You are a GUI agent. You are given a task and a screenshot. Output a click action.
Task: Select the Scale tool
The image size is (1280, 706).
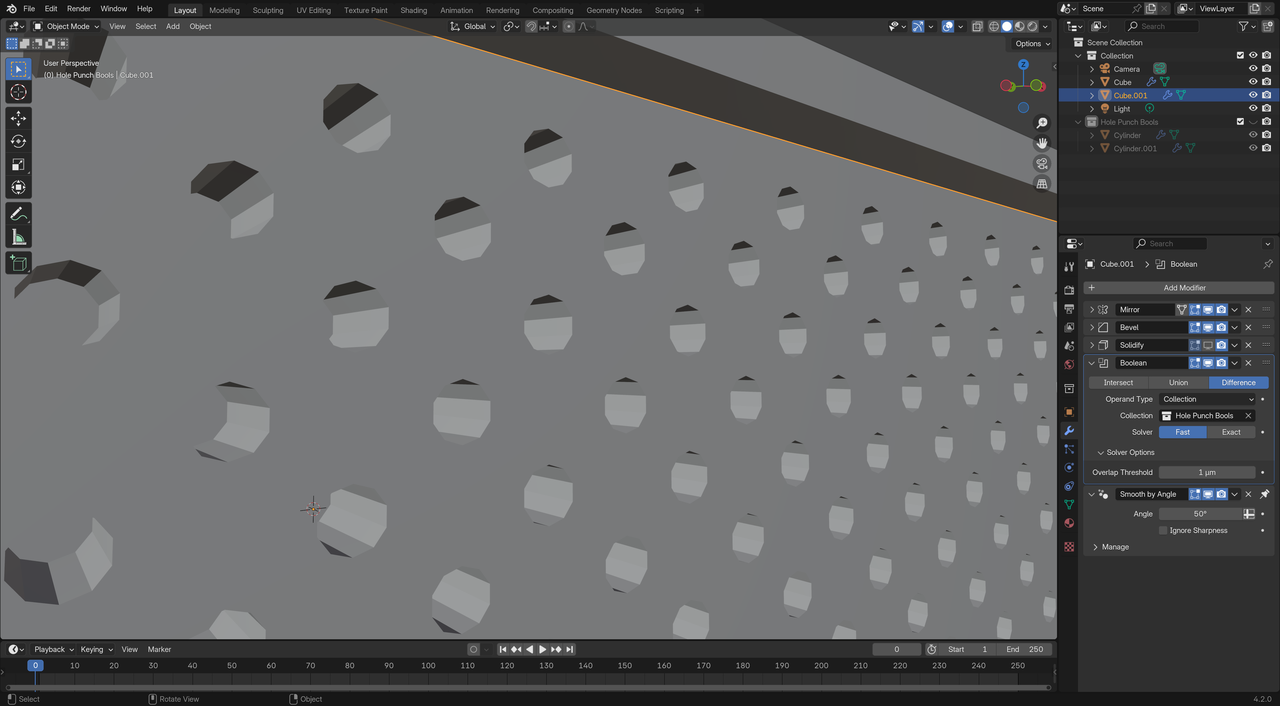pyautogui.click(x=18, y=164)
